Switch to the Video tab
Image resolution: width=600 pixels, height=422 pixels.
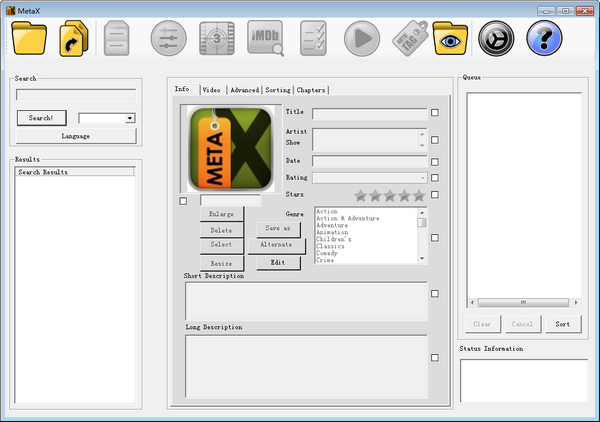pyautogui.click(x=212, y=90)
